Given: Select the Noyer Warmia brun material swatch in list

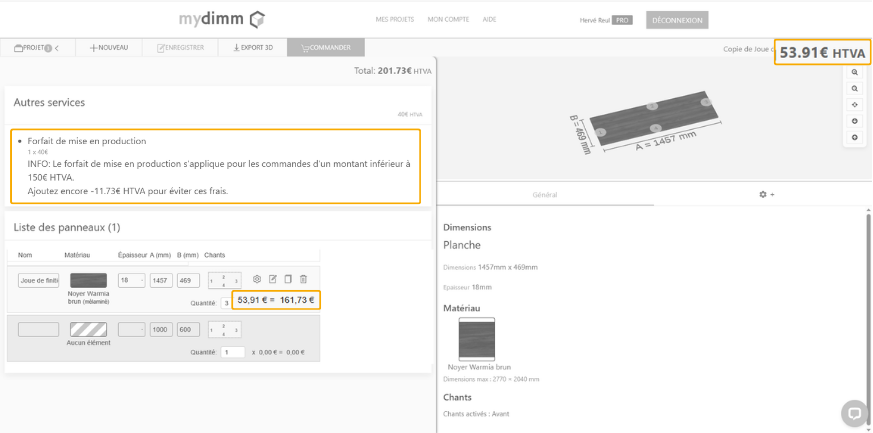Looking at the screenshot, I should tap(88, 281).
